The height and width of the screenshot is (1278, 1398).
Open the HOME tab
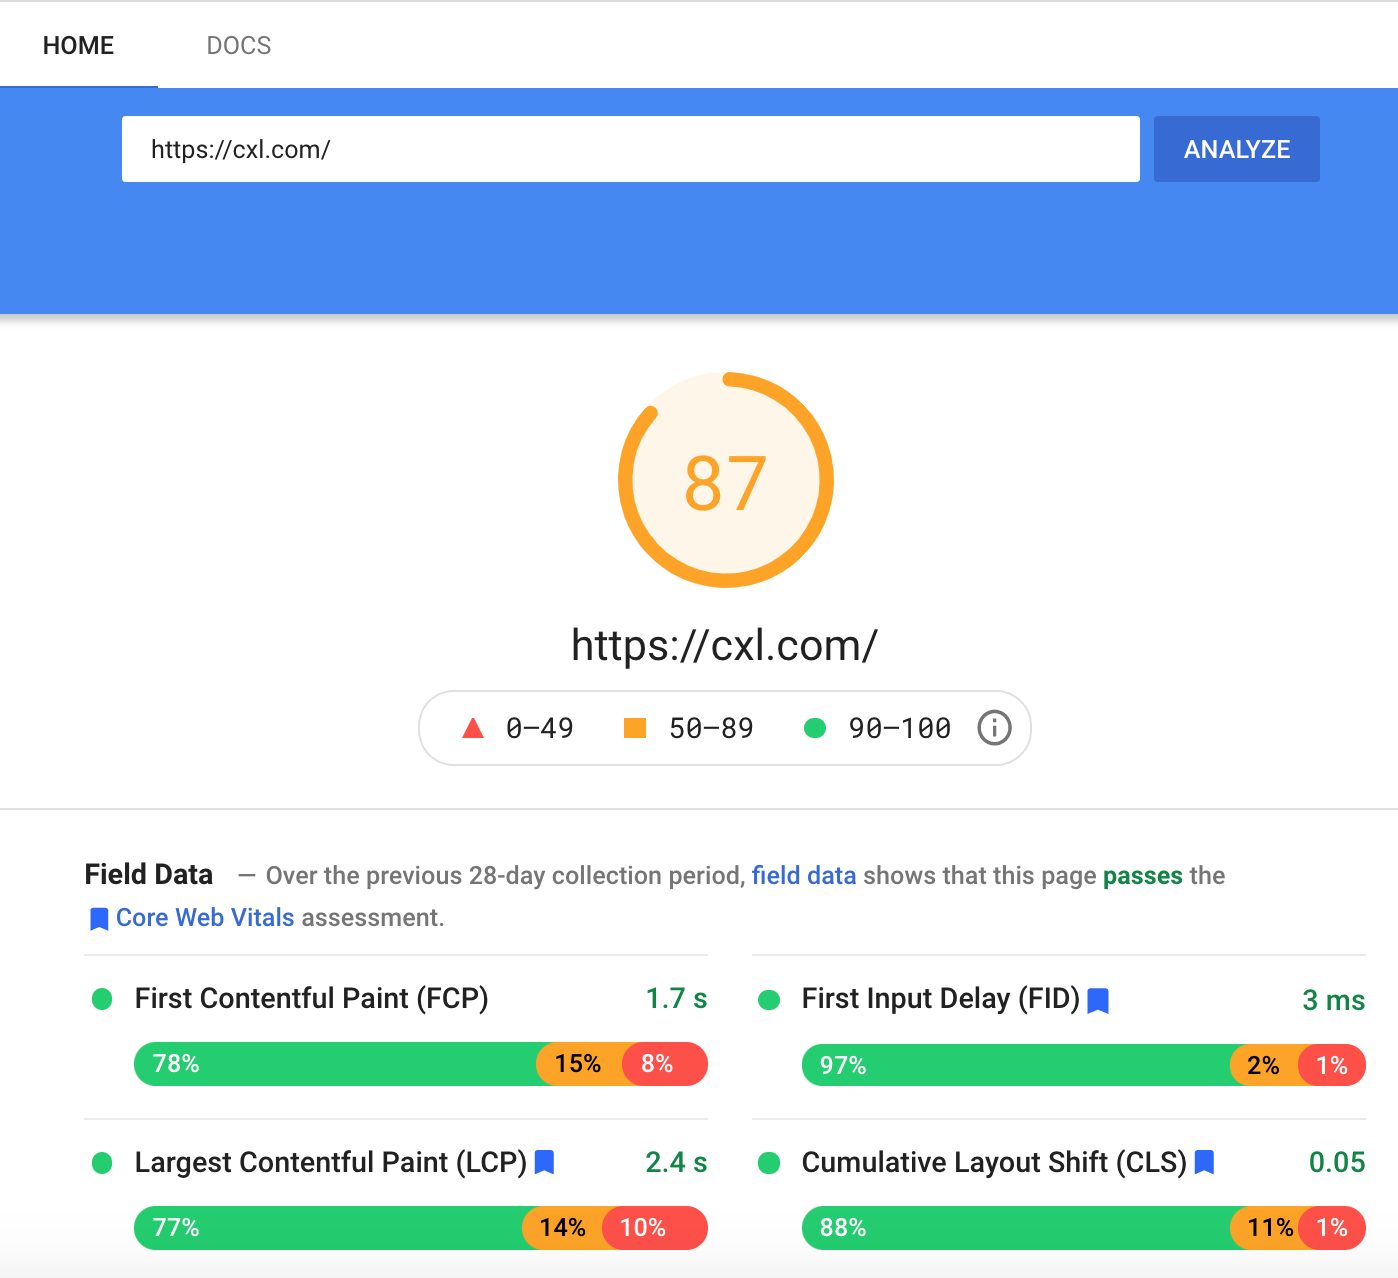click(78, 45)
